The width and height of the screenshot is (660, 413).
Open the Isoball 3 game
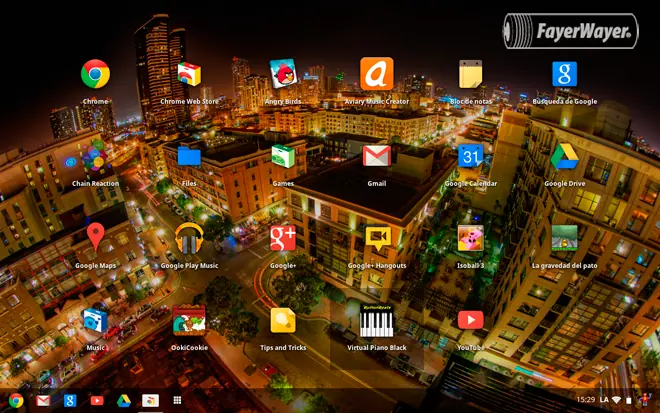(471, 238)
